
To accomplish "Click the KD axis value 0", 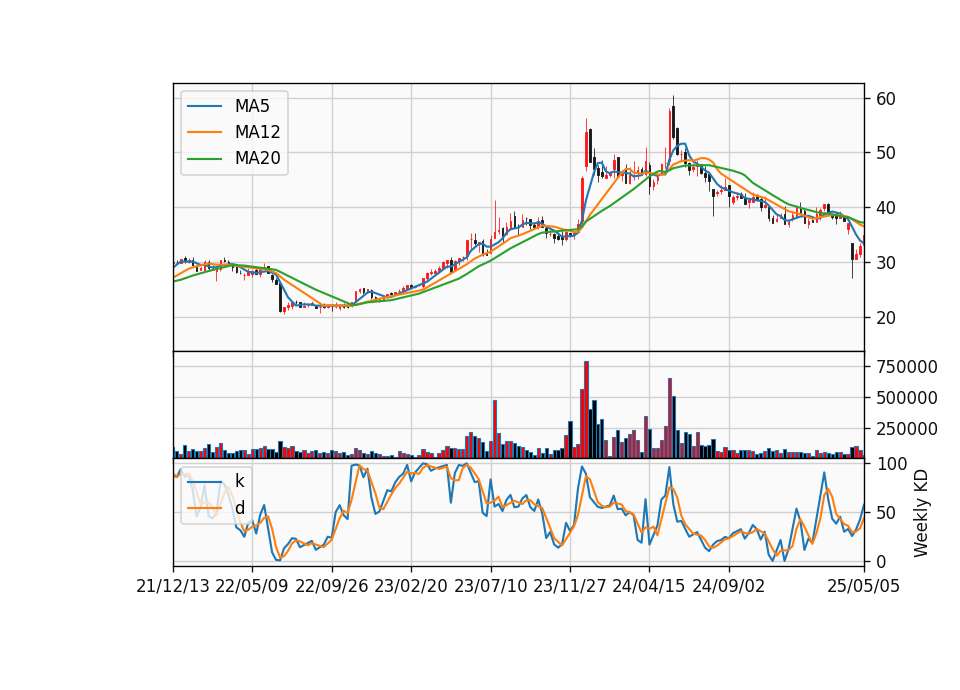I will (881, 561).
